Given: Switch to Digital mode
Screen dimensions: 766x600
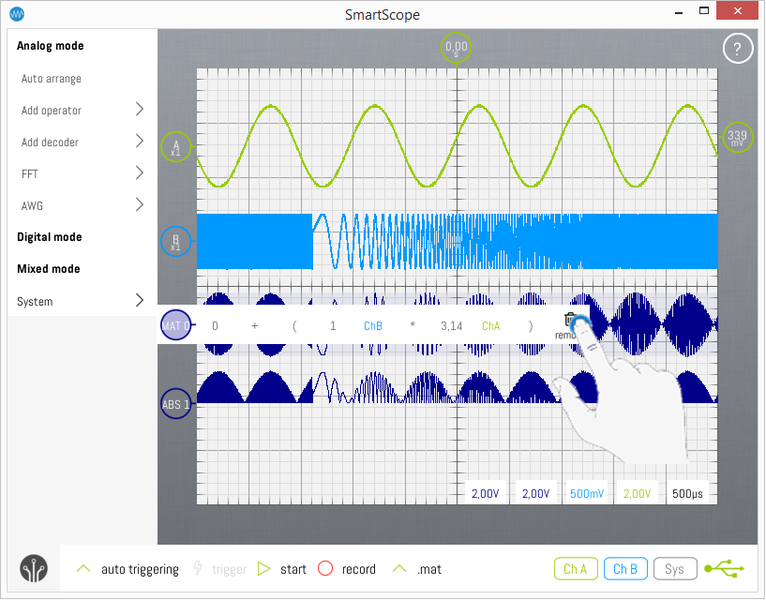Looking at the screenshot, I should tap(49, 237).
